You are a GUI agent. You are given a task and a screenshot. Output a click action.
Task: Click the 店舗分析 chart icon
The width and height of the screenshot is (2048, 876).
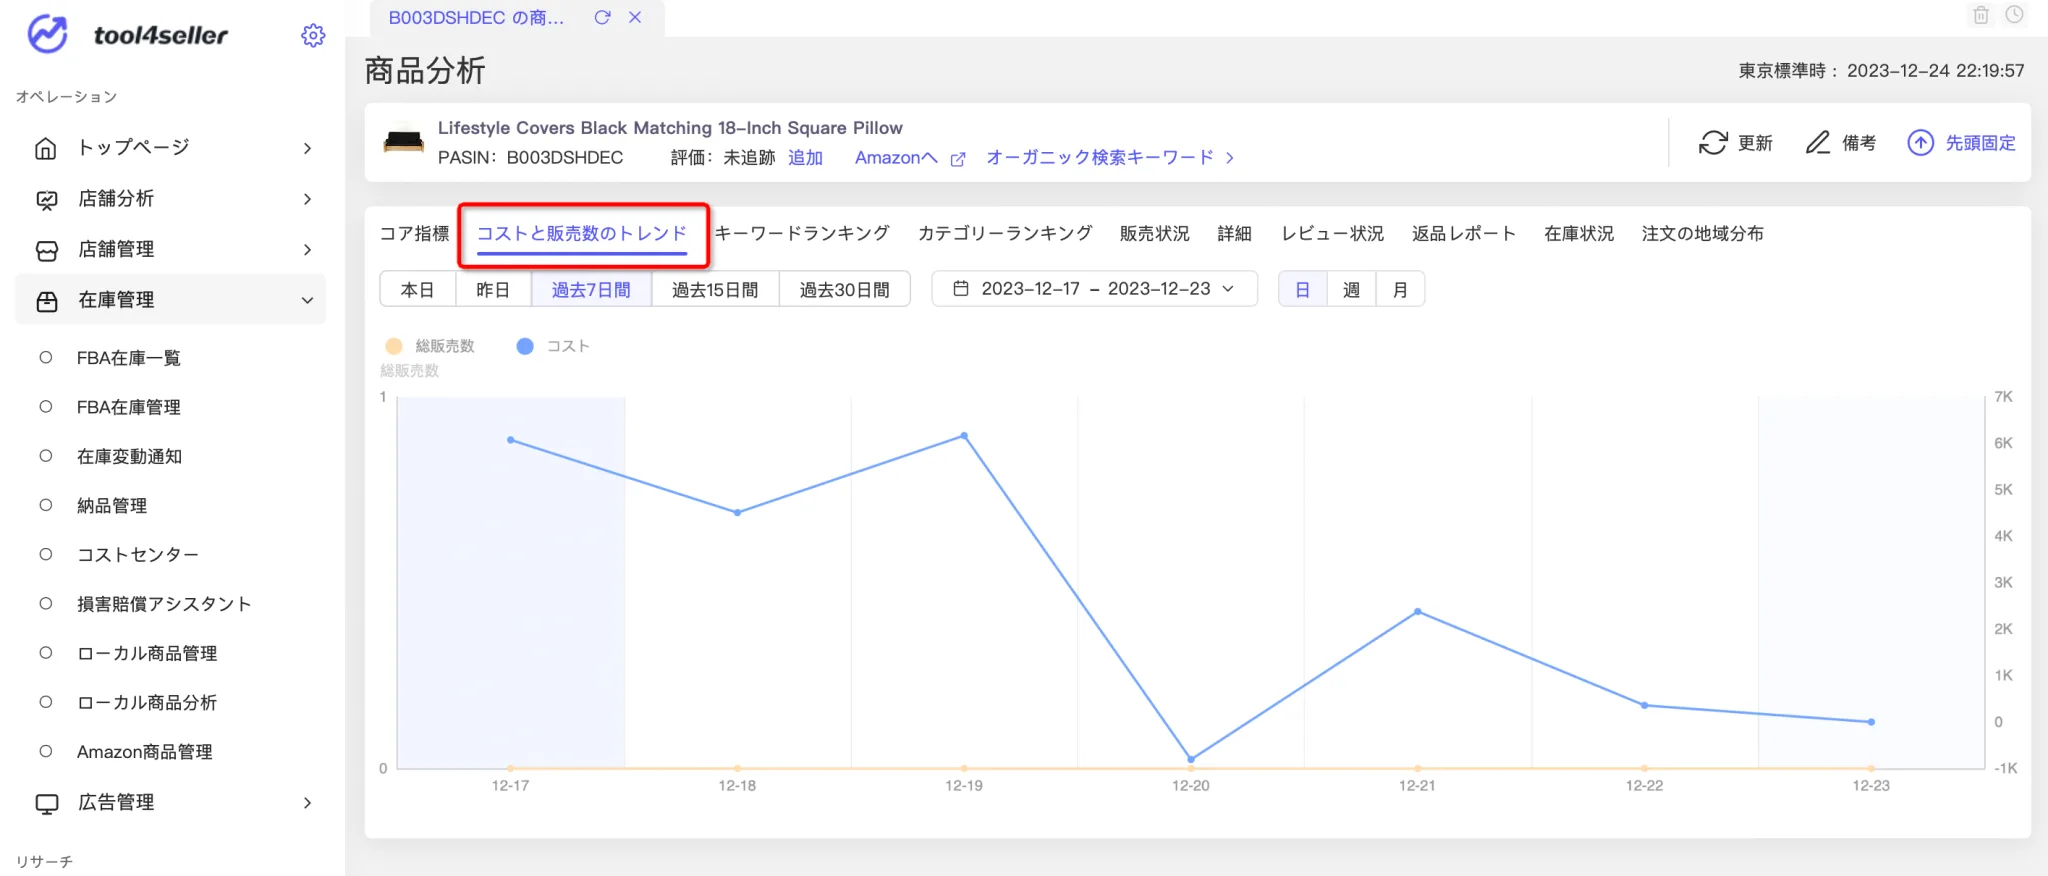pos(46,199)
